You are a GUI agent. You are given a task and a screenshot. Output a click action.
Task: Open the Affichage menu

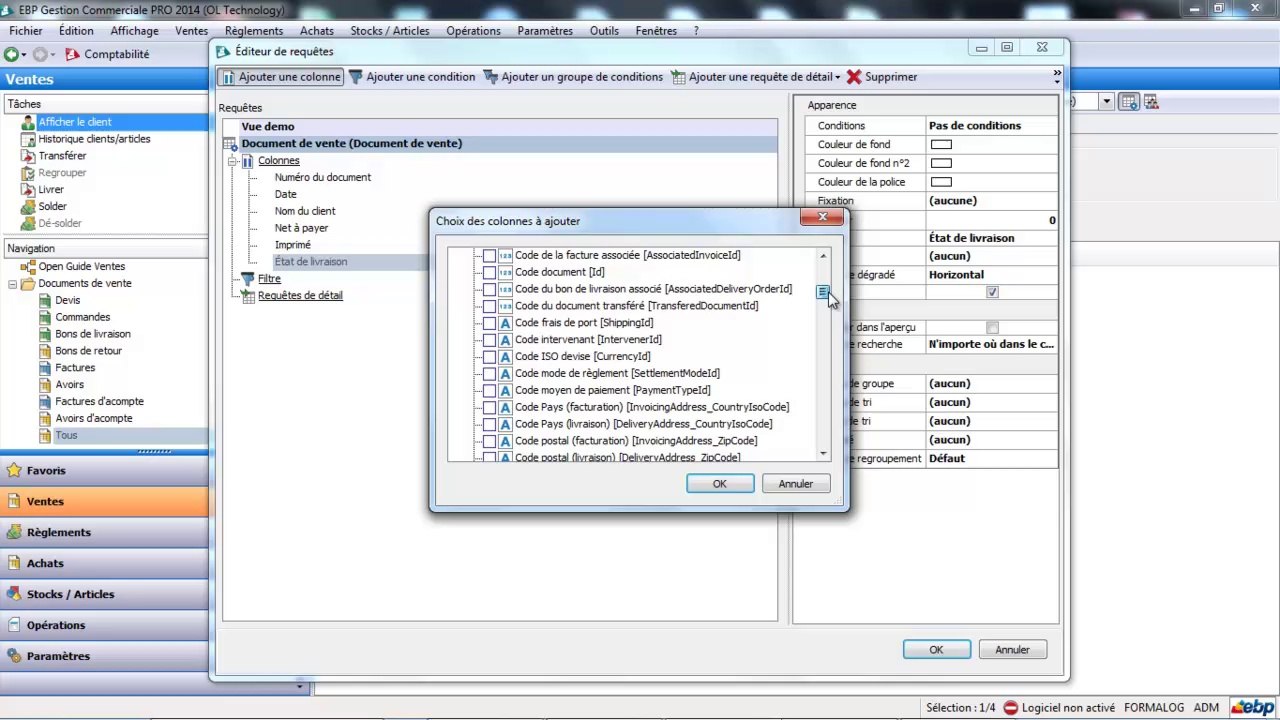pos(134,31)
